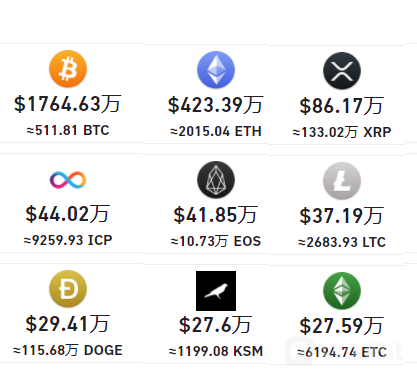Select the $37.19万 Litecoin value
This screenshot has height=381, width=417.
[342, 216]
